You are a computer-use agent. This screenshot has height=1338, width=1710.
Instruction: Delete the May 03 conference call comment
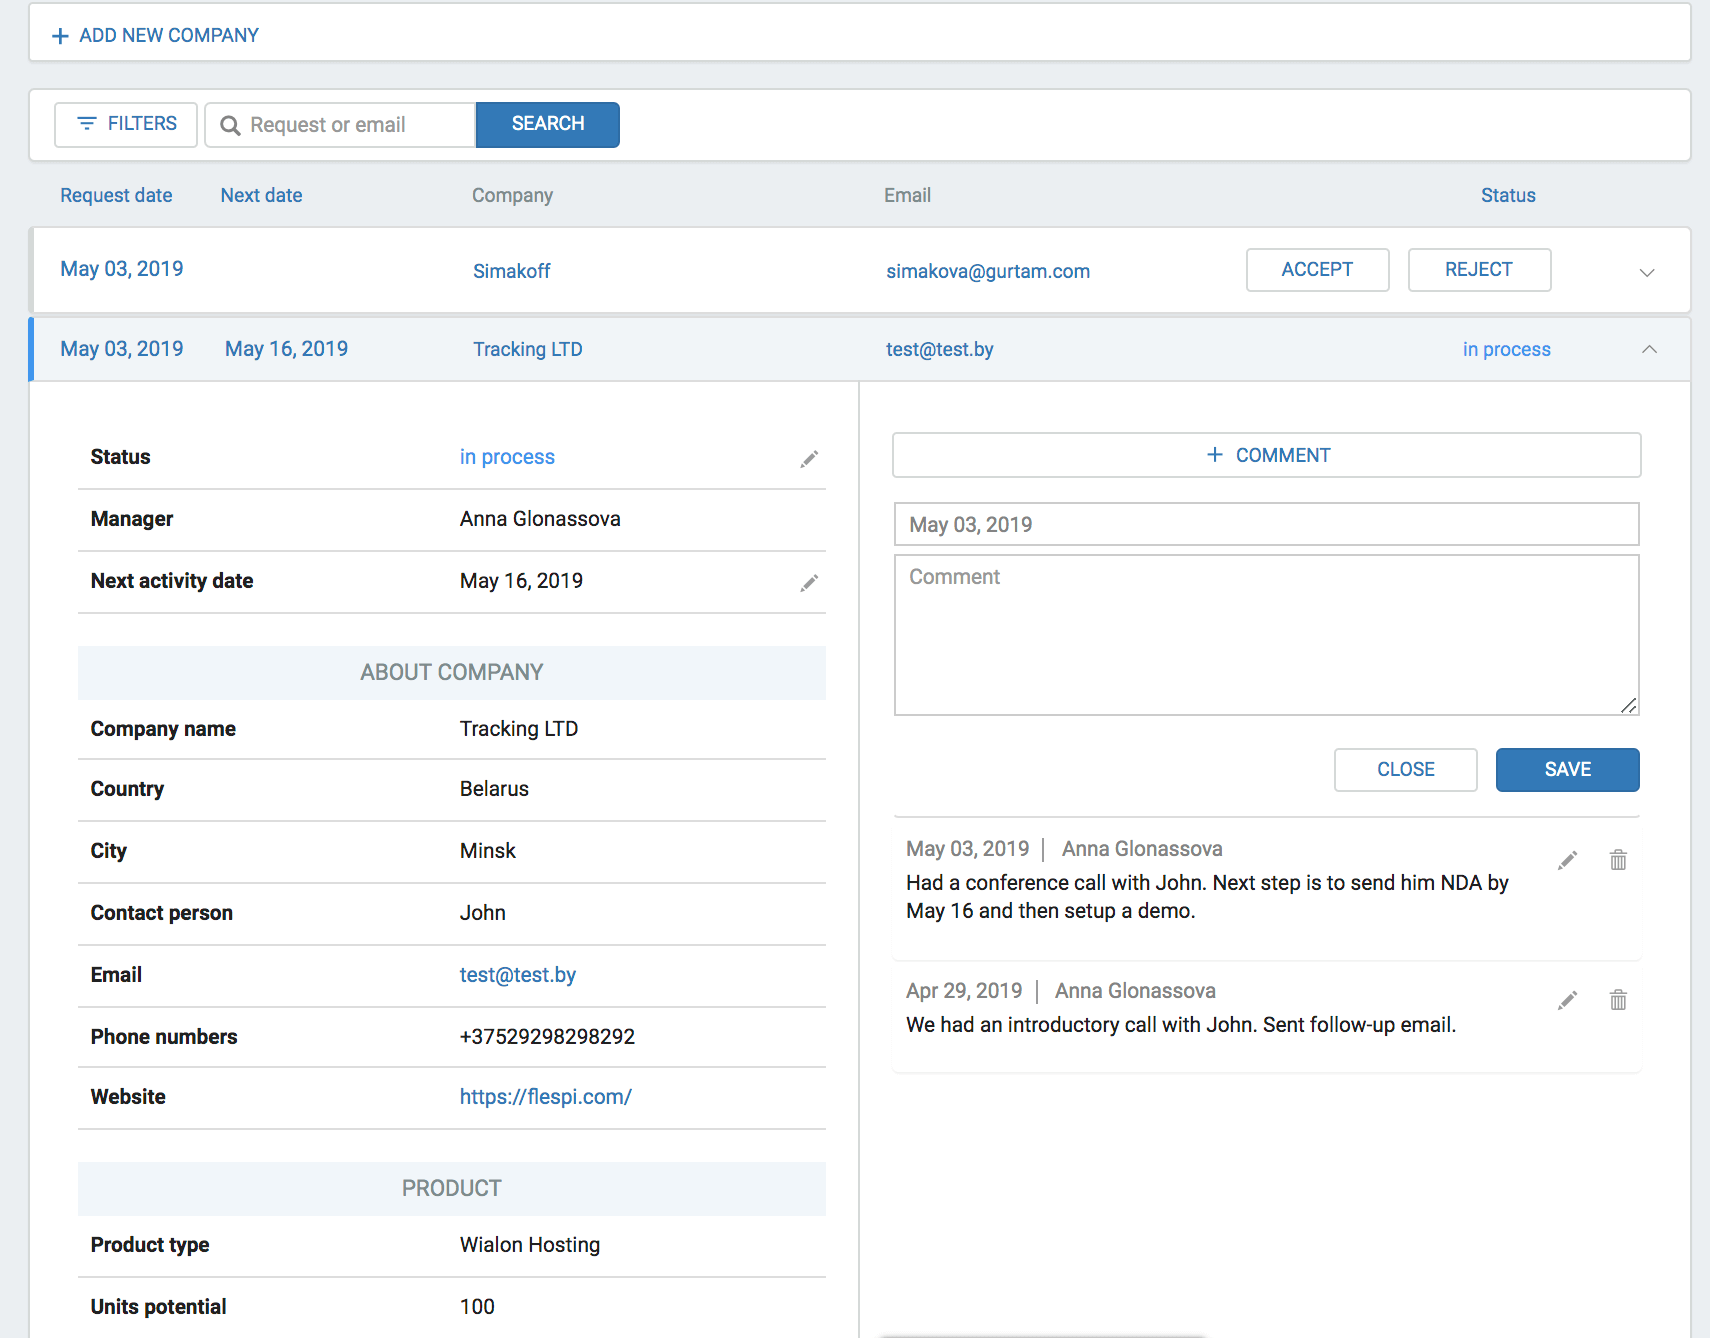click(1618, 860)
